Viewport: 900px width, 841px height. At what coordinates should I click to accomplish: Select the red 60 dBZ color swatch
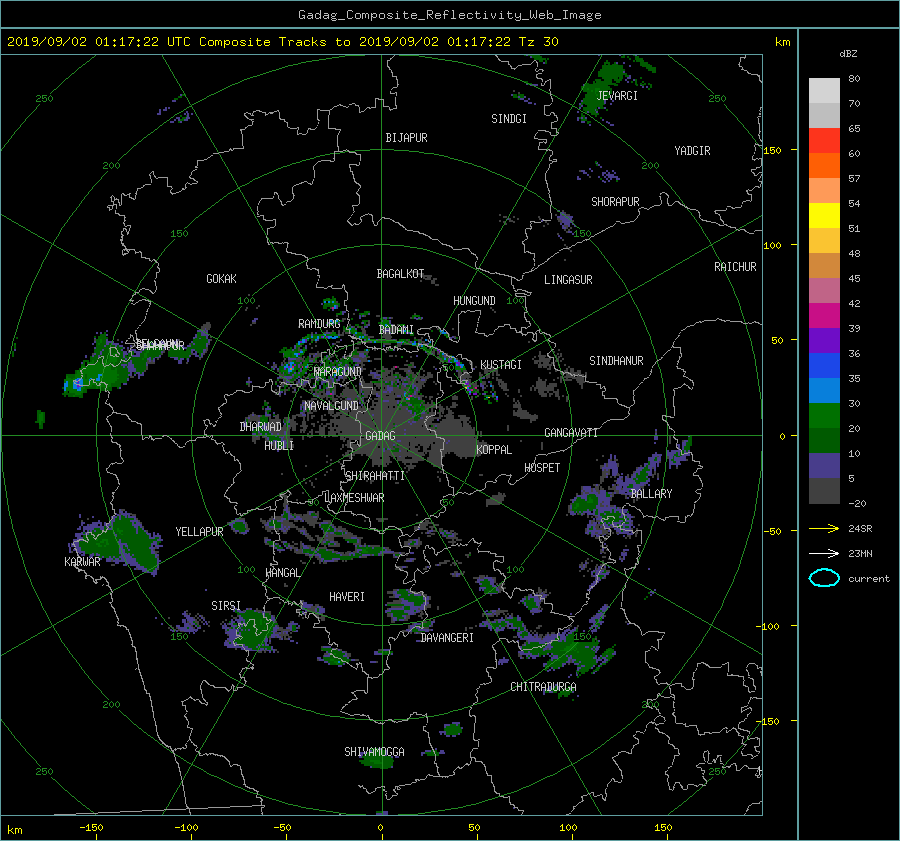(x=824, y=140)
